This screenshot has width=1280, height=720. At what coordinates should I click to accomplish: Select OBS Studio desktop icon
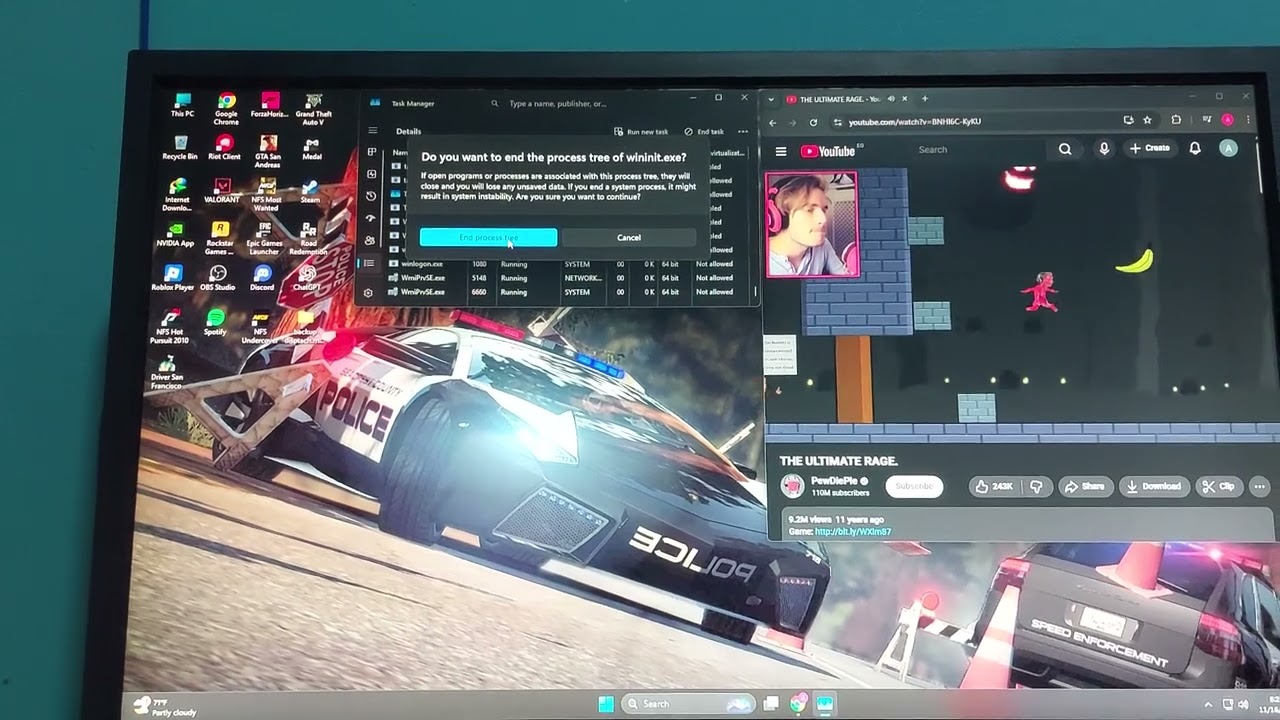(x=217, y=278)
